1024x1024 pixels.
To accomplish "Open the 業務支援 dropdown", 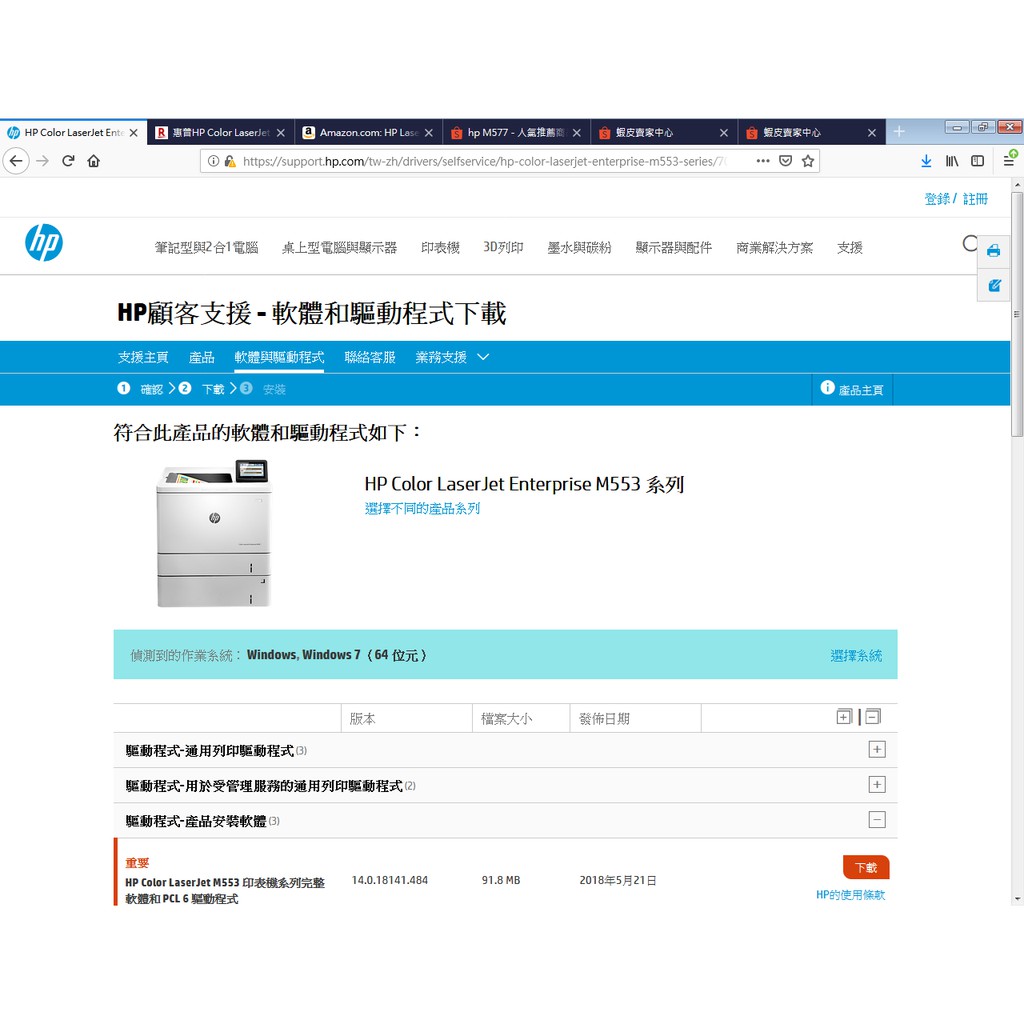I will tap(450, 356).
